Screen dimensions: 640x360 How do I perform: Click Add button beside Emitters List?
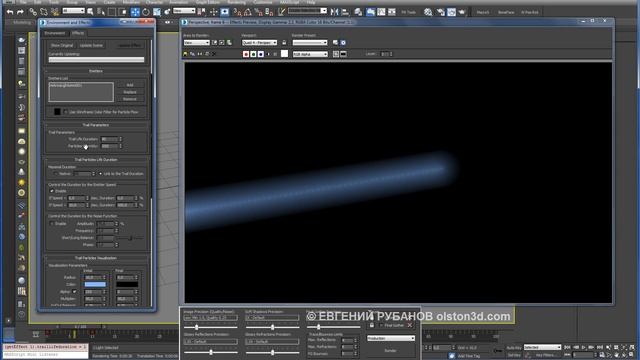coord(130,85)
